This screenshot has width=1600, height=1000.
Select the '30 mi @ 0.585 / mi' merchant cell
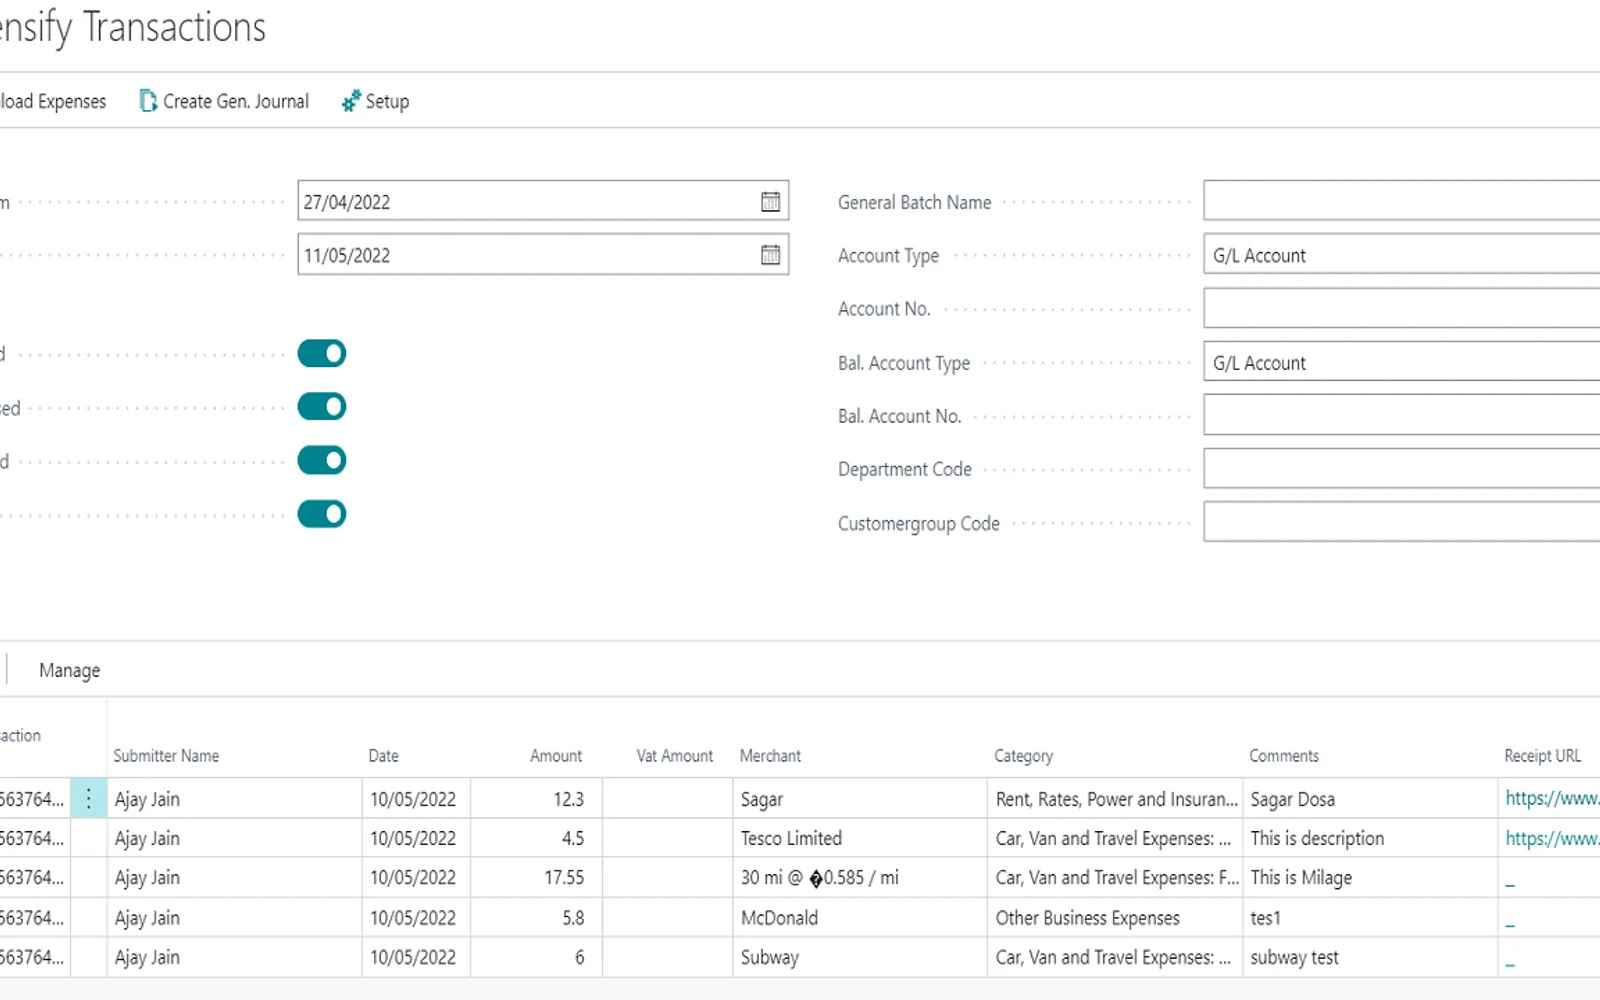[860, 877]
